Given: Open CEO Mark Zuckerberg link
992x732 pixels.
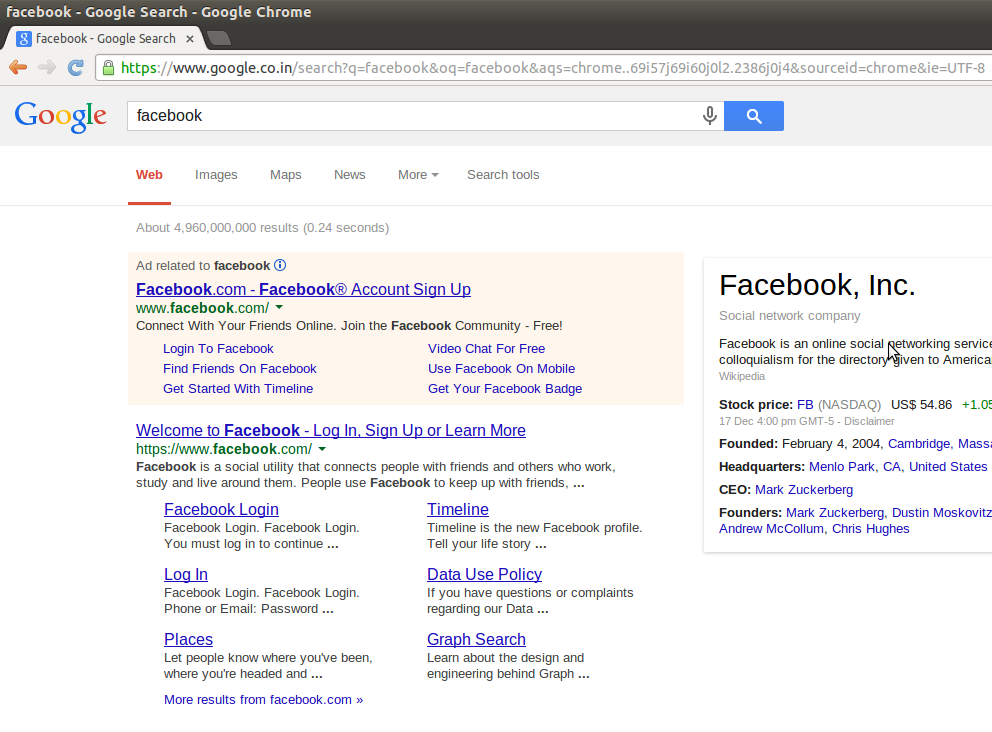Looking at the screenshot, I should click(x=804, y=490).
